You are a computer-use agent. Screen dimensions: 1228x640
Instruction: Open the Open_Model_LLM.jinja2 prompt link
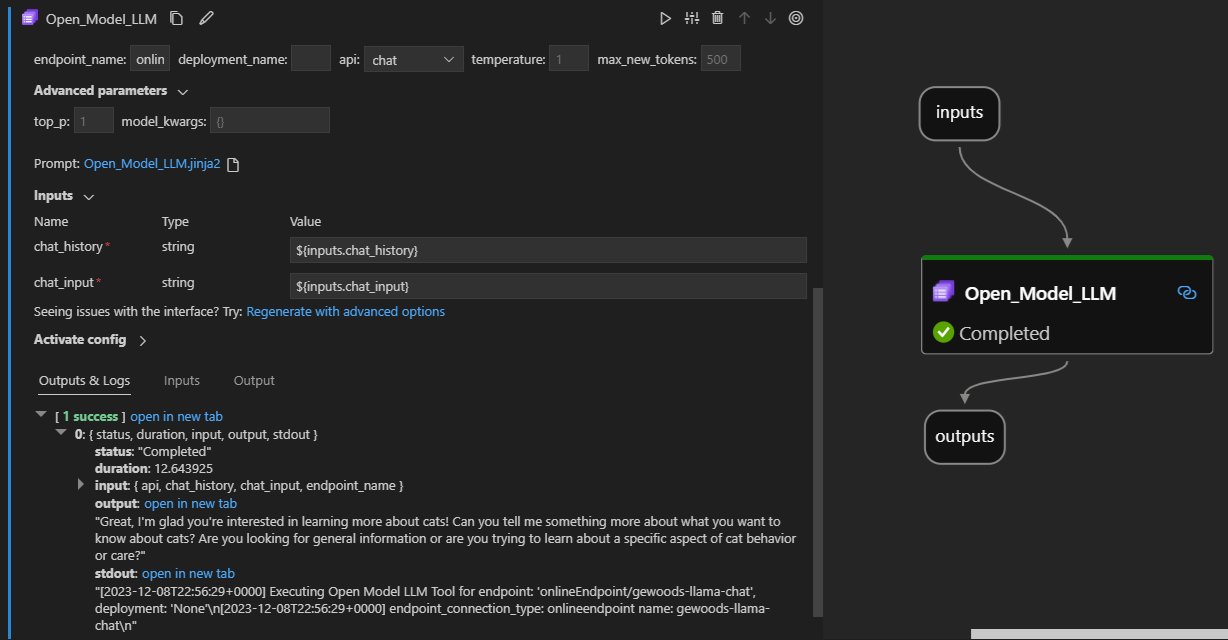(x=151, y=162)
